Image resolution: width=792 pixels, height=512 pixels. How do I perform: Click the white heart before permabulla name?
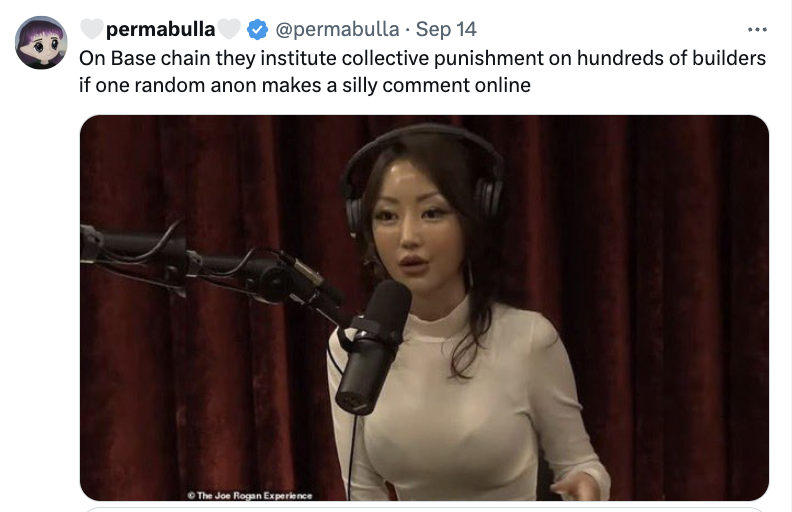tap(91, 29)
